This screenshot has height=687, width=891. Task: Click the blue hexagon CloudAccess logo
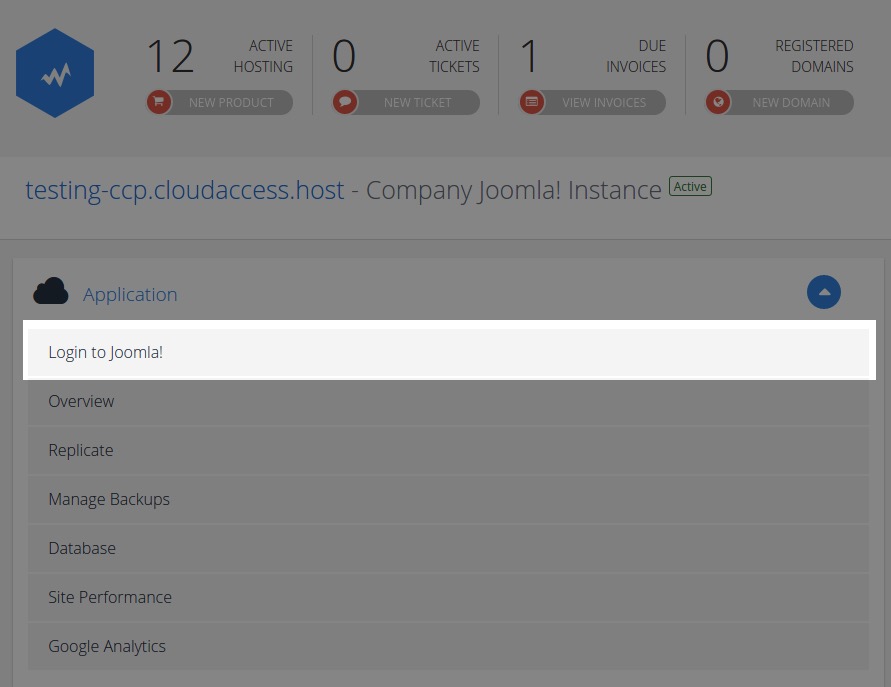pyautogui.click(x=55, y=73)
